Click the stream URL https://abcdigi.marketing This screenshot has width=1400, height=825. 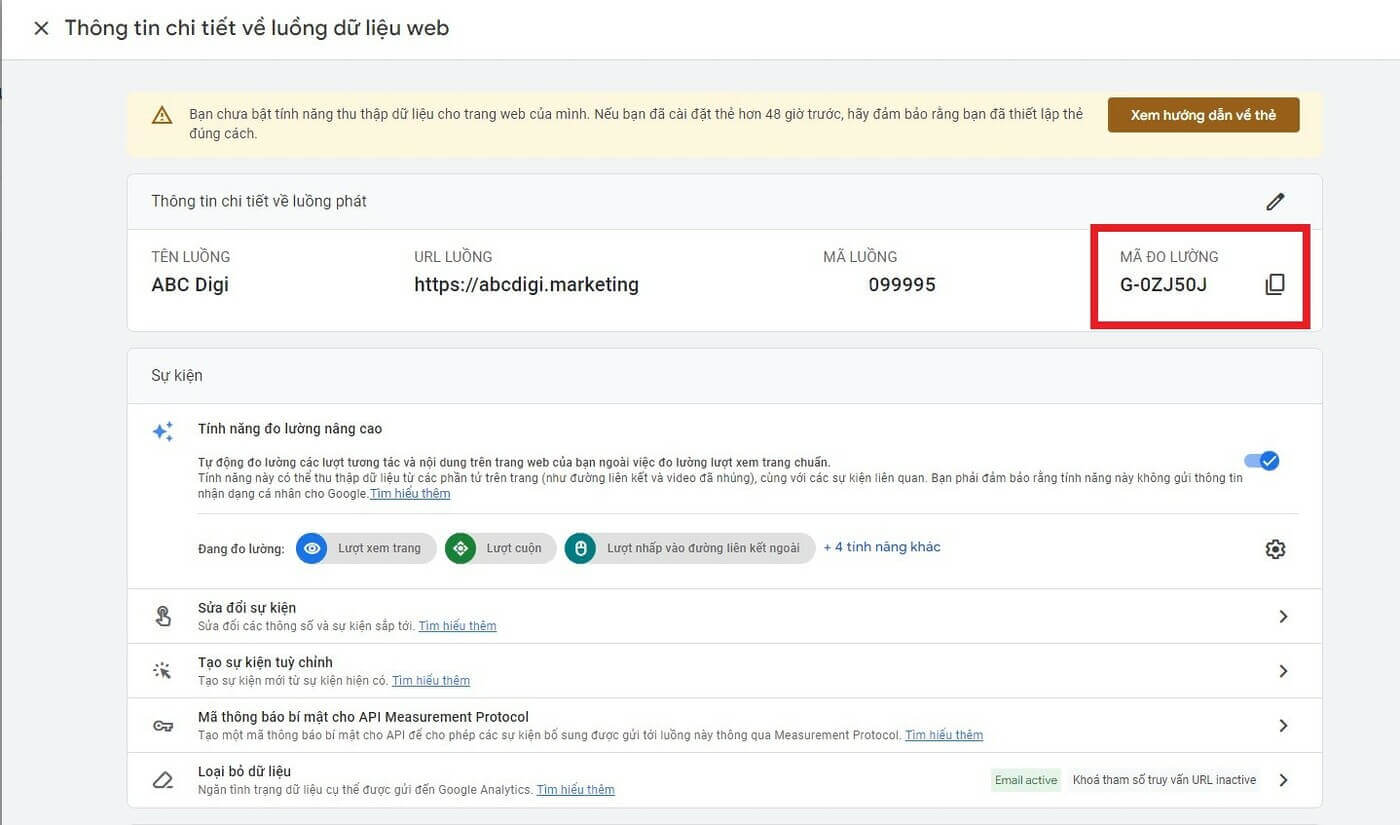point(526,285)
